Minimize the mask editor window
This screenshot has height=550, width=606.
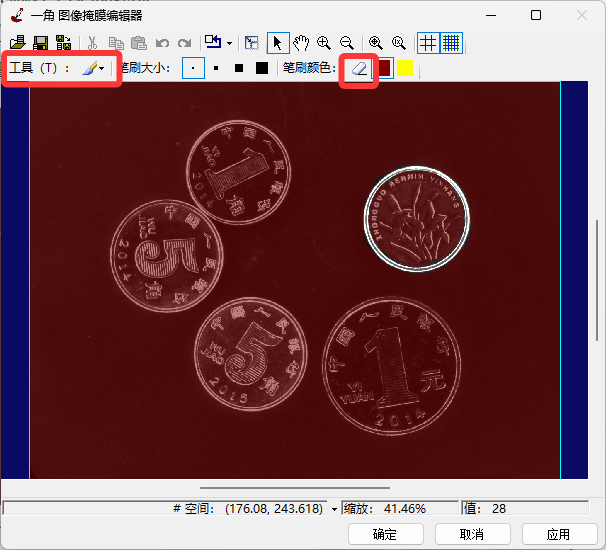(x=491, y=15)
